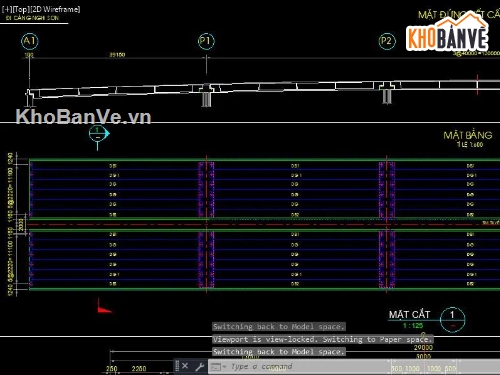Open the [2D Wireframe] visual style menu

[x=54, y=9]
